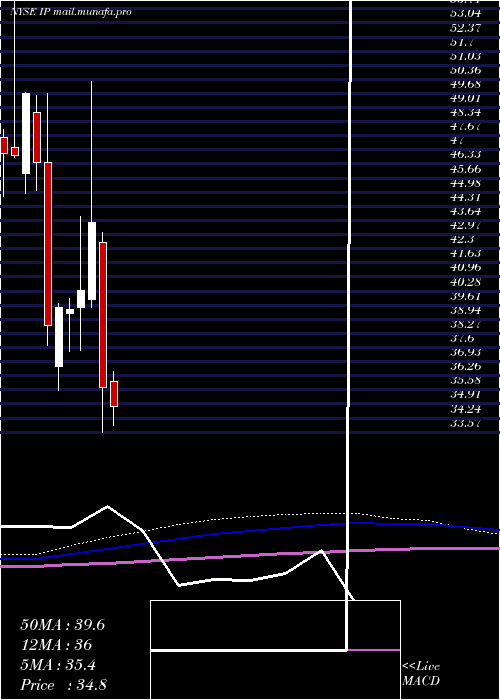This screenshot has height=700, width=500.
Task: Select the 42.97 price axis label
Action: [465, 225]
